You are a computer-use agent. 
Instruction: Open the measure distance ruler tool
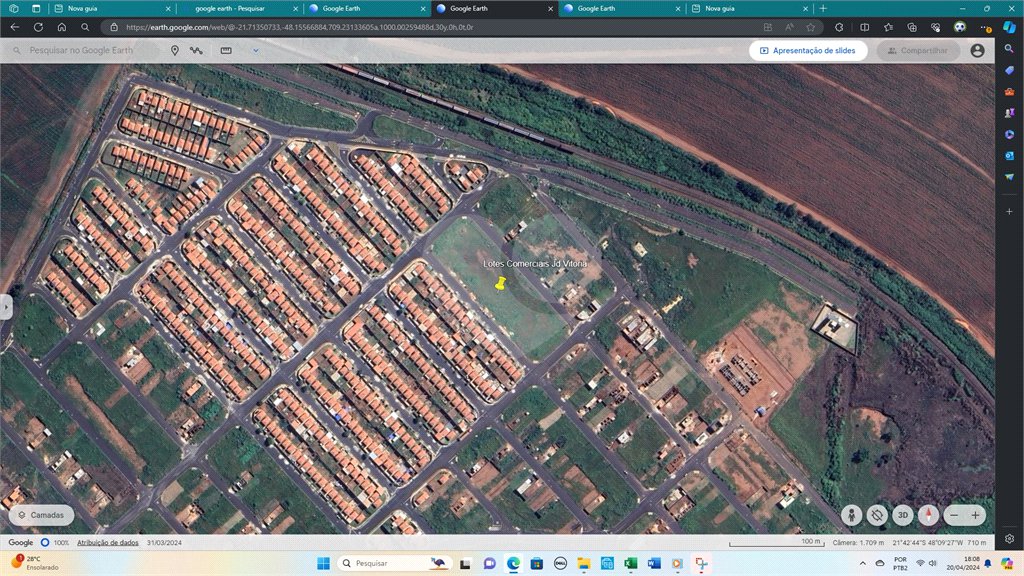pos(226,50)
